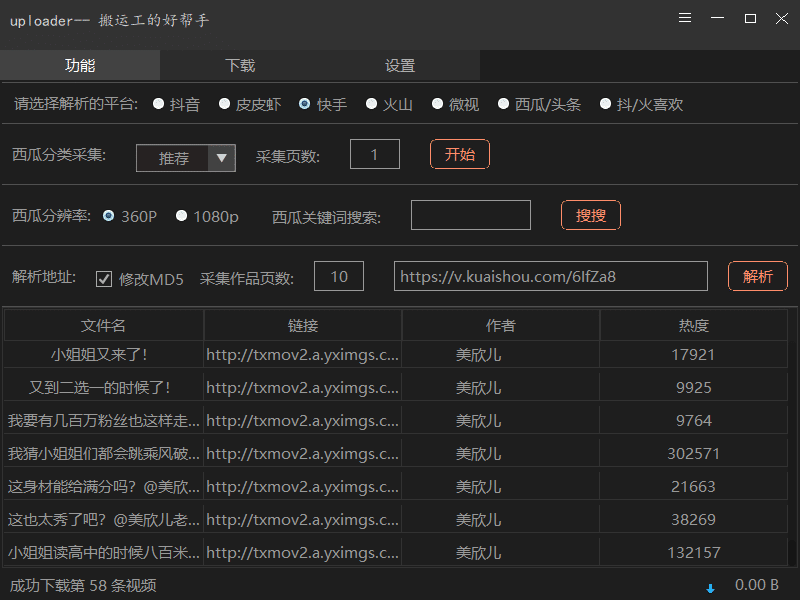Open the hamburger menu in the title bar
This screenshot has height=600, width=800.
[684, 18]
